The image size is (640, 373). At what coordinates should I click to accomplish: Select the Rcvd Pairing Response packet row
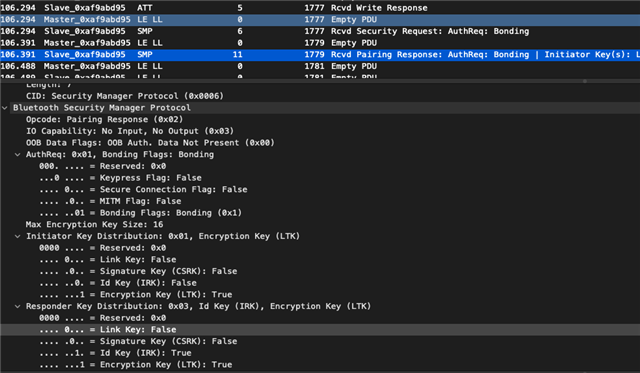(x=320, y=55)
